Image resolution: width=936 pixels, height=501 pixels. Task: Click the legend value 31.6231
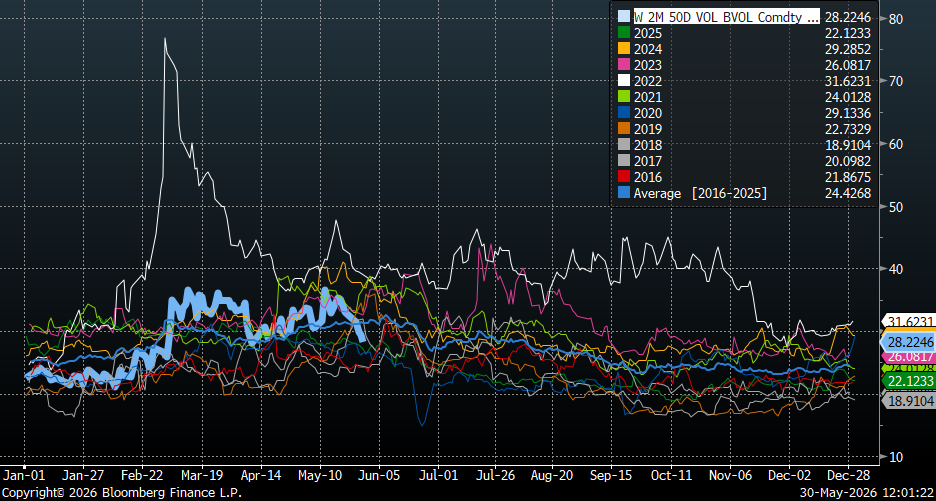[x=848, y=81]
